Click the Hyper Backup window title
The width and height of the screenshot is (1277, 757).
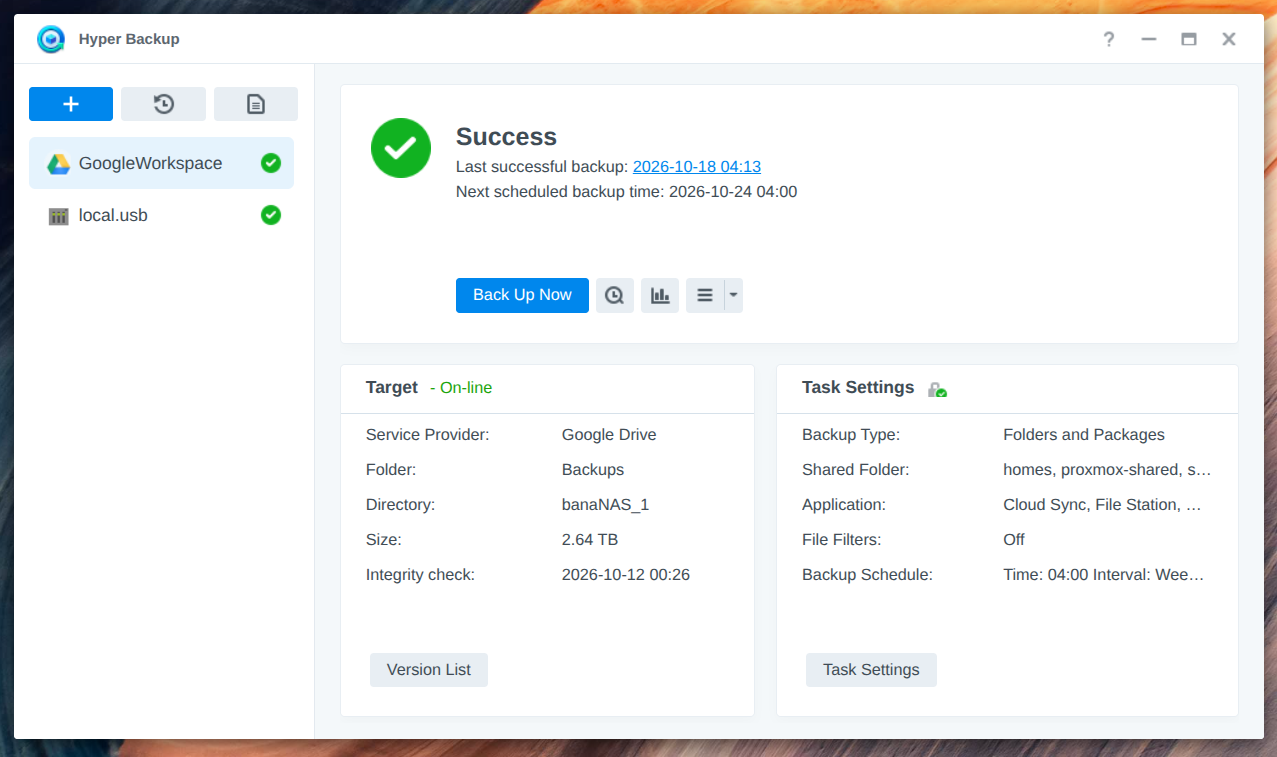pos(129,39)
